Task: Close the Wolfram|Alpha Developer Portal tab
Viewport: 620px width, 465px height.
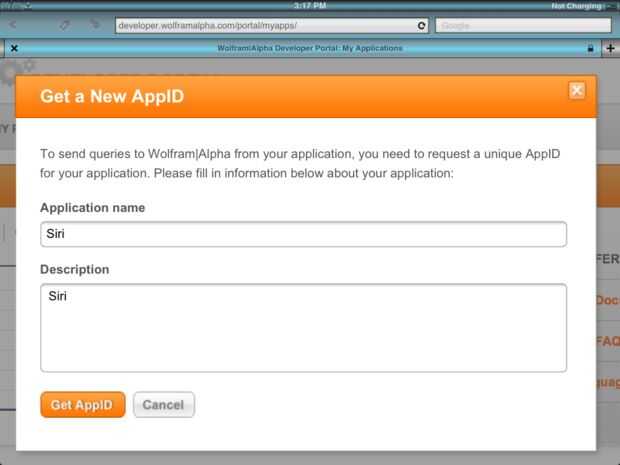Action: (x=14, y=48)
